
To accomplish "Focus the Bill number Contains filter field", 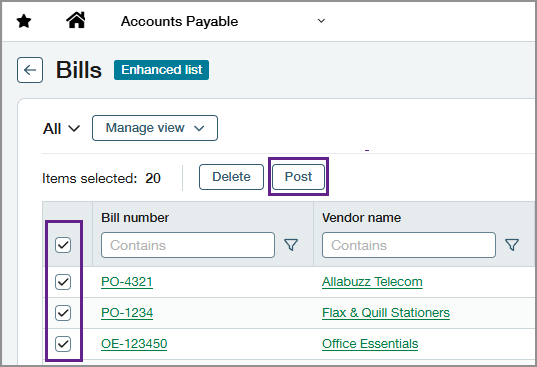I will click(188, 245).
